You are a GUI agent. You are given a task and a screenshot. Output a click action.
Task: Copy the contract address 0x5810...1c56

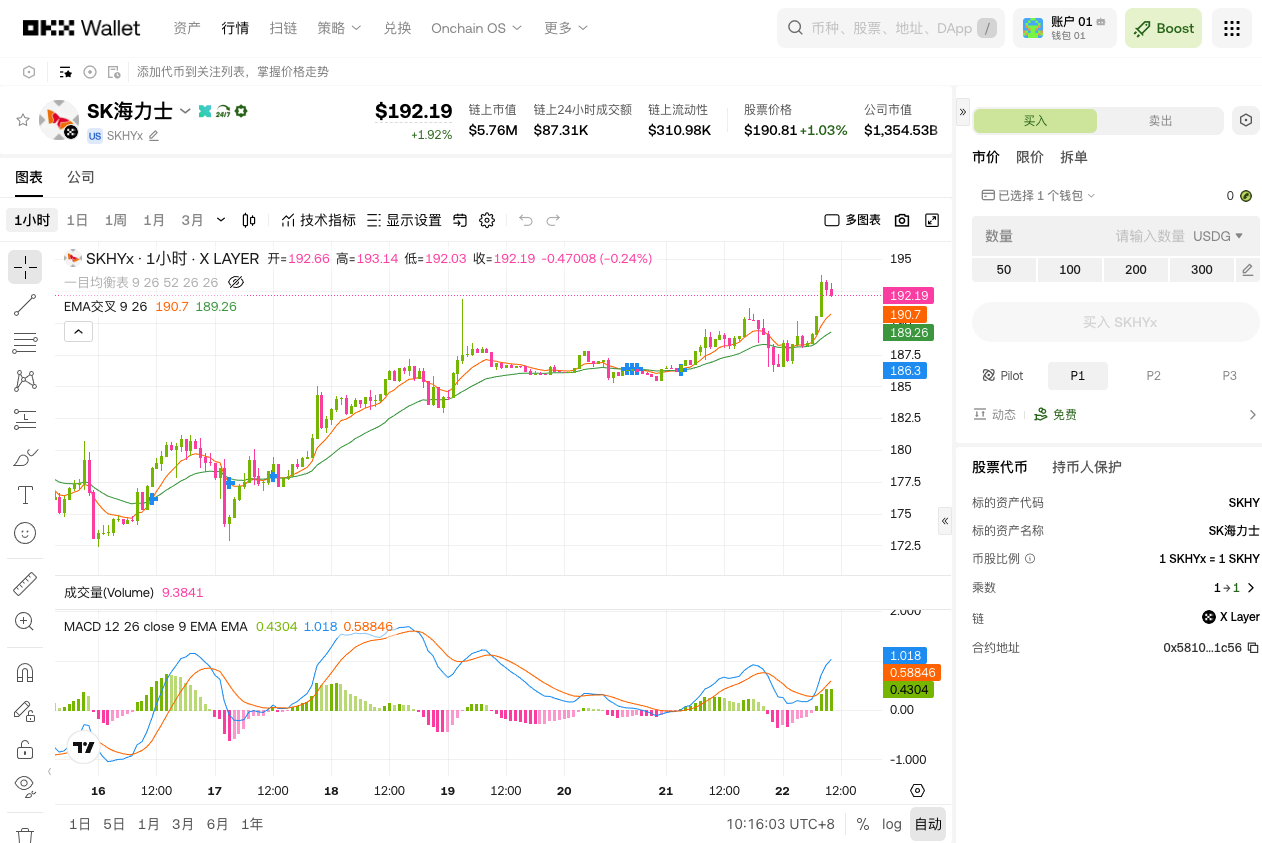(x=1253, y=648)
